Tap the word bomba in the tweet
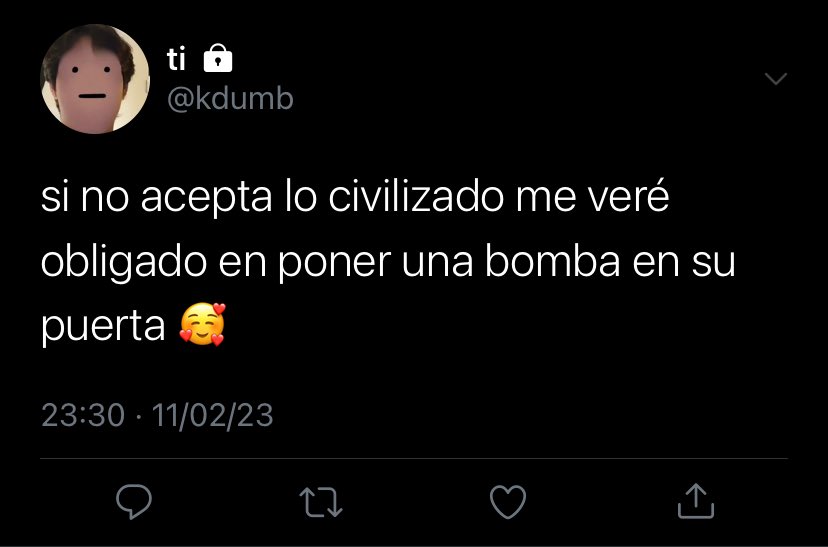Viewport: 828px width, 547px height. (552, 262)
